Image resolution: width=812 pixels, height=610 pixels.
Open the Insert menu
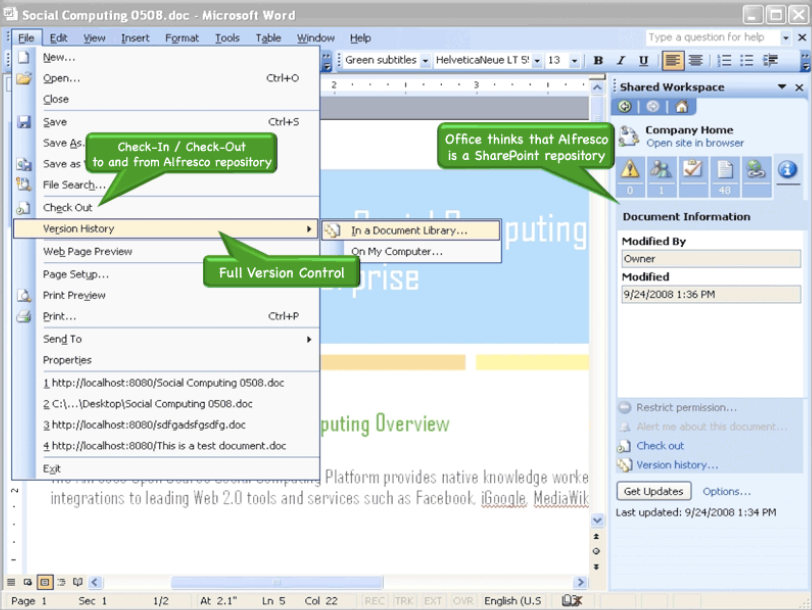point(135,38)
